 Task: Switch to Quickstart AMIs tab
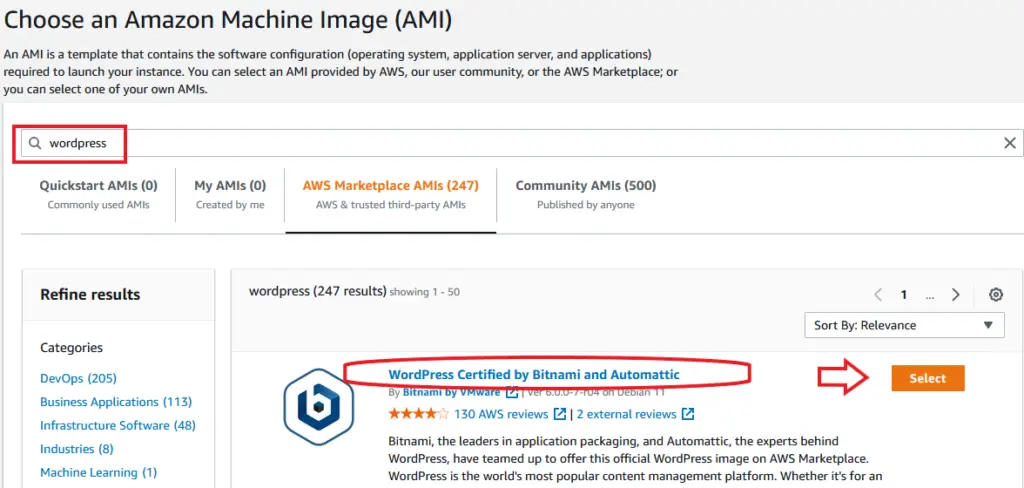coord(99,194)
